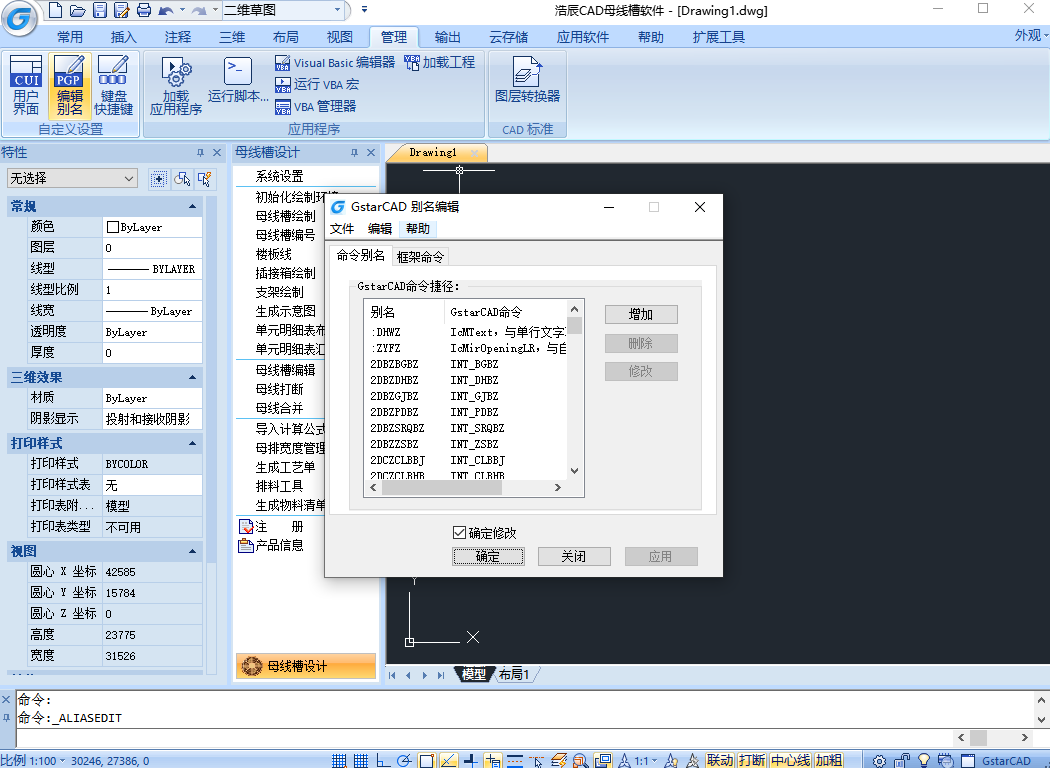Click the GstarCAD application logo button

(x=19, y=18)
